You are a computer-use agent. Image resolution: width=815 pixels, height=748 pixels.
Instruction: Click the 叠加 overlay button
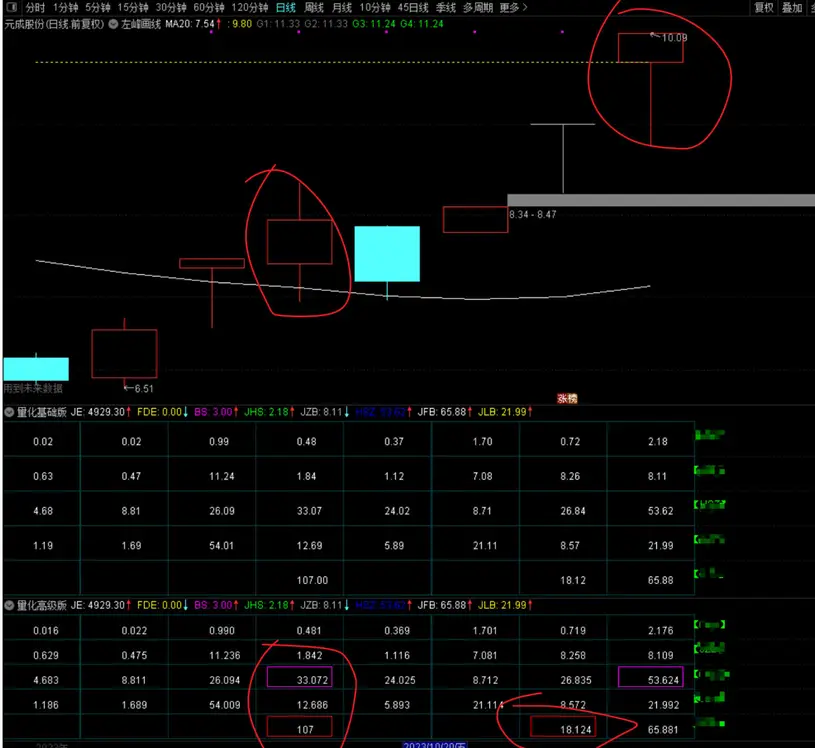tap(792, 7)
